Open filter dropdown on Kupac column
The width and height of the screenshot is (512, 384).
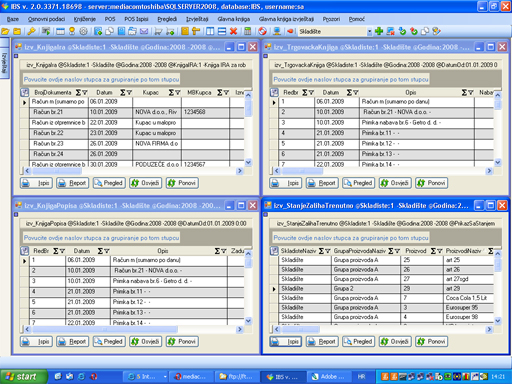(x=178, y=93)
